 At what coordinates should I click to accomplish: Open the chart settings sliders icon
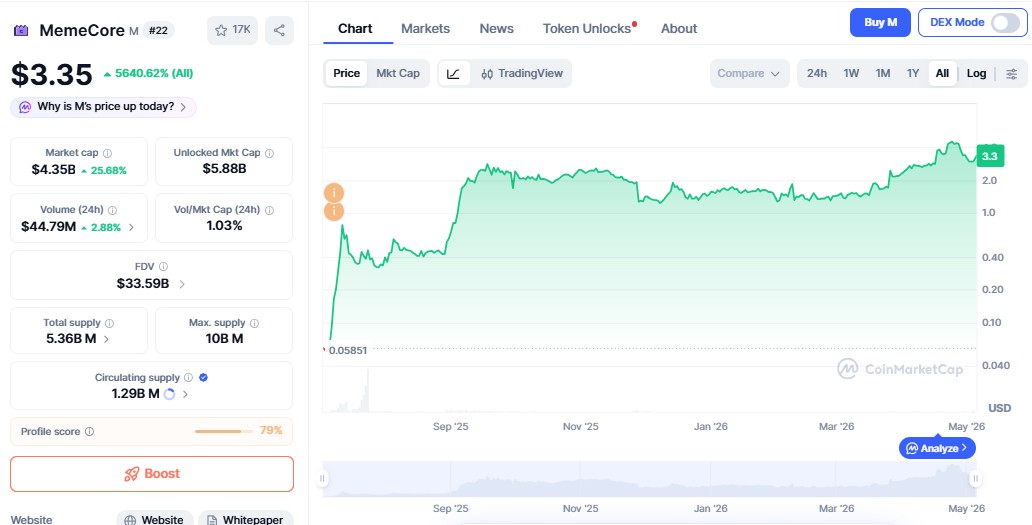coord(1012,74)
